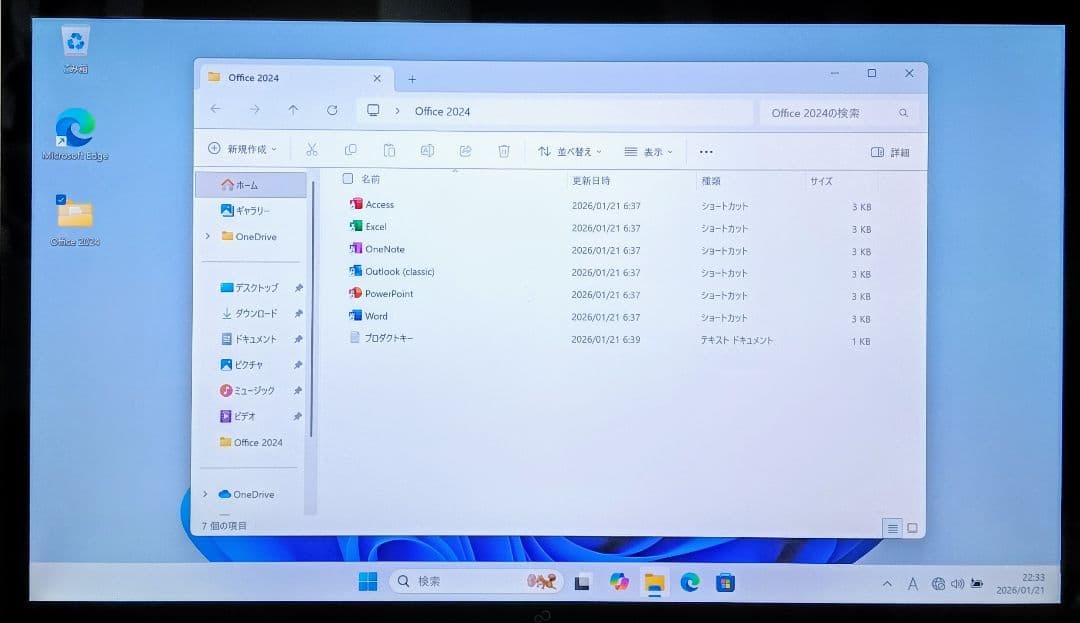This screenshot has height=623, width=1080.
Task: Select the PowerPoint shortcut
Action: (388, 294)
